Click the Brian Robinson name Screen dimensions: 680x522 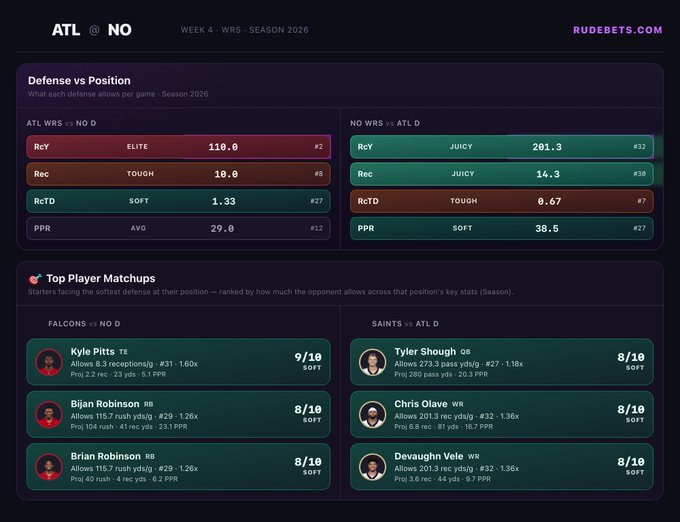point(105,457)
